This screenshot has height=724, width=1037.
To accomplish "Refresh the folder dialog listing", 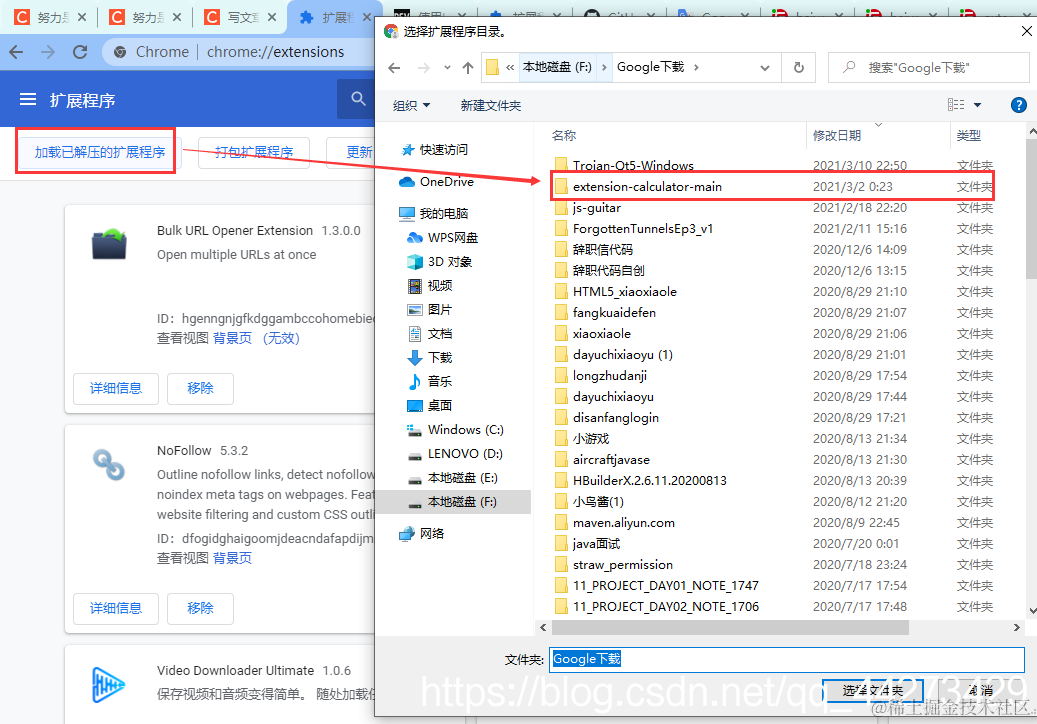I will pyautogui.click(x=799, y=67).
